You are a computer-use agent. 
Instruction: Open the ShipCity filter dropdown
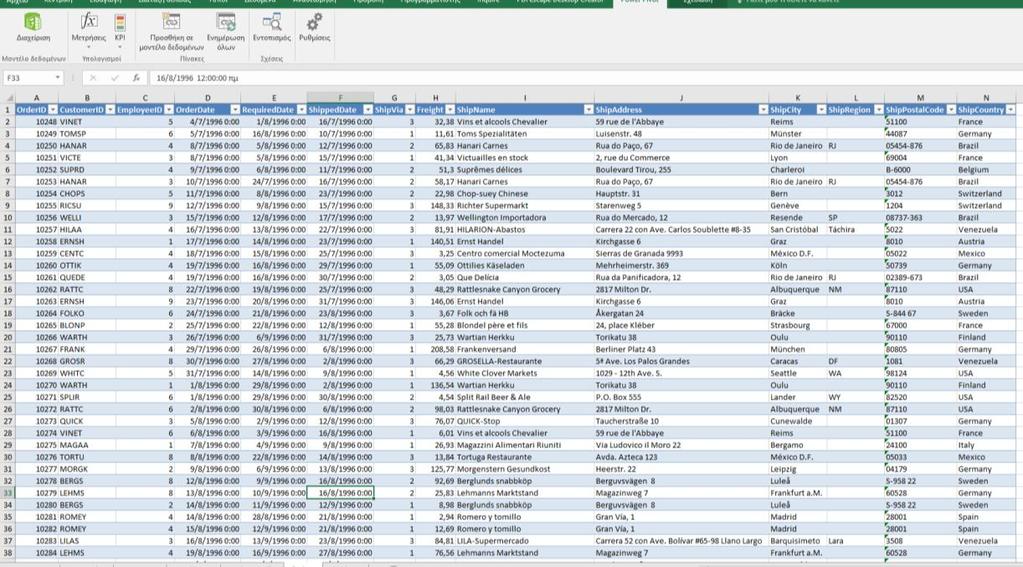point(821,110)
